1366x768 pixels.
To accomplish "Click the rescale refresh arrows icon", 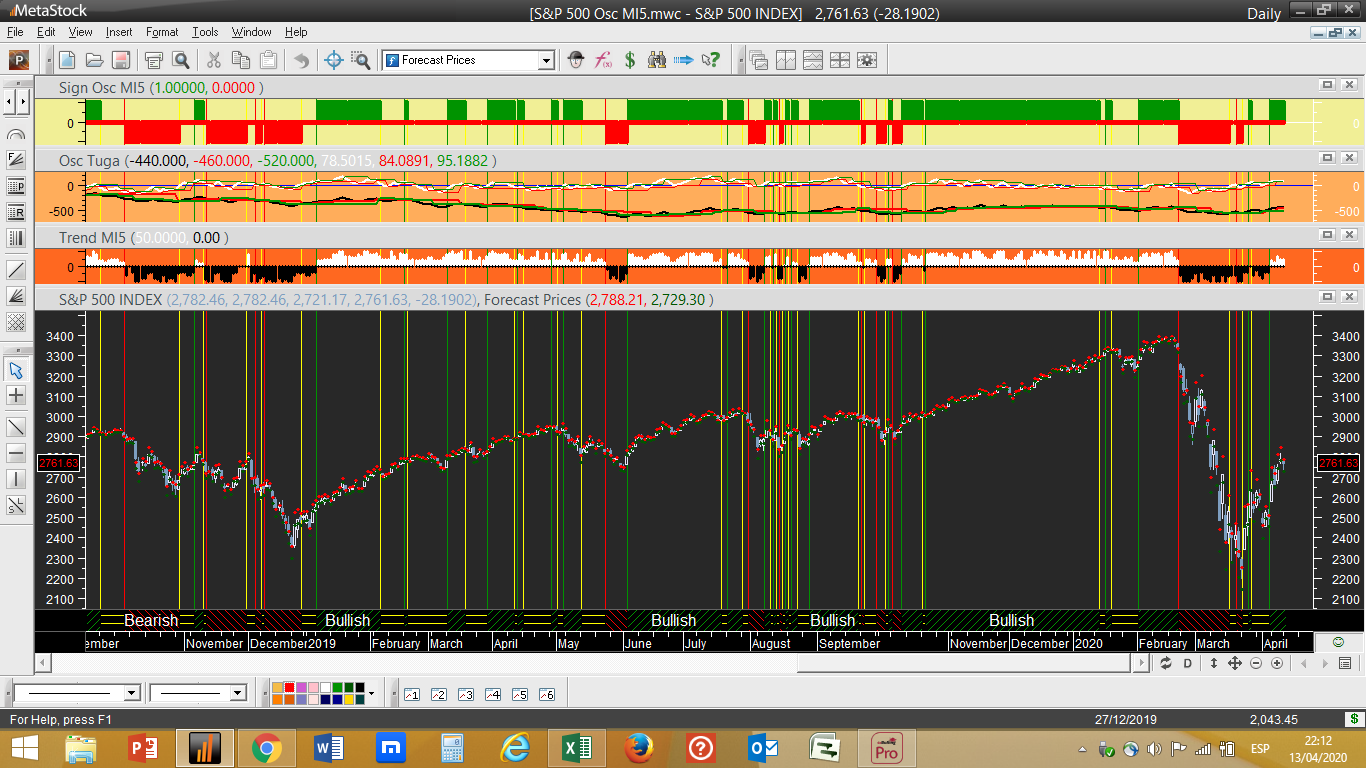I will click(x=1166, y=663).
